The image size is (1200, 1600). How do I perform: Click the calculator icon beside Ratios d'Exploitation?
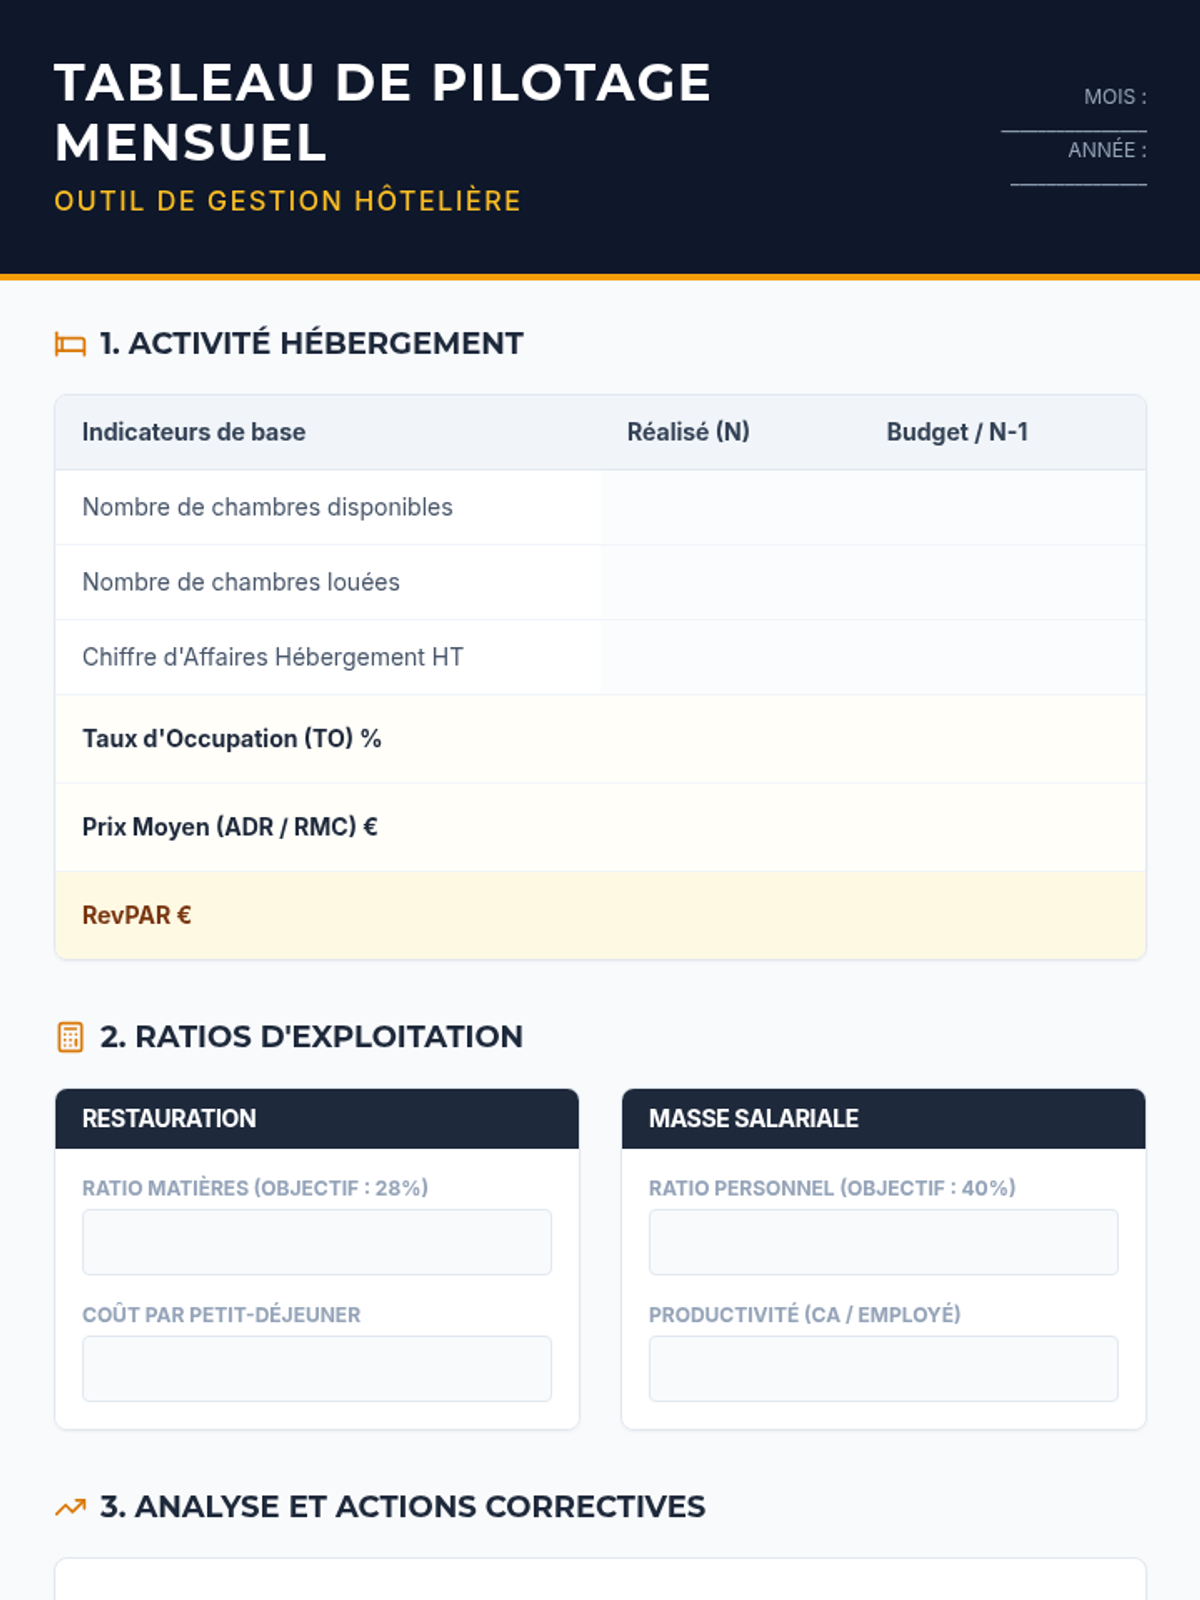tap(70, 1037)
